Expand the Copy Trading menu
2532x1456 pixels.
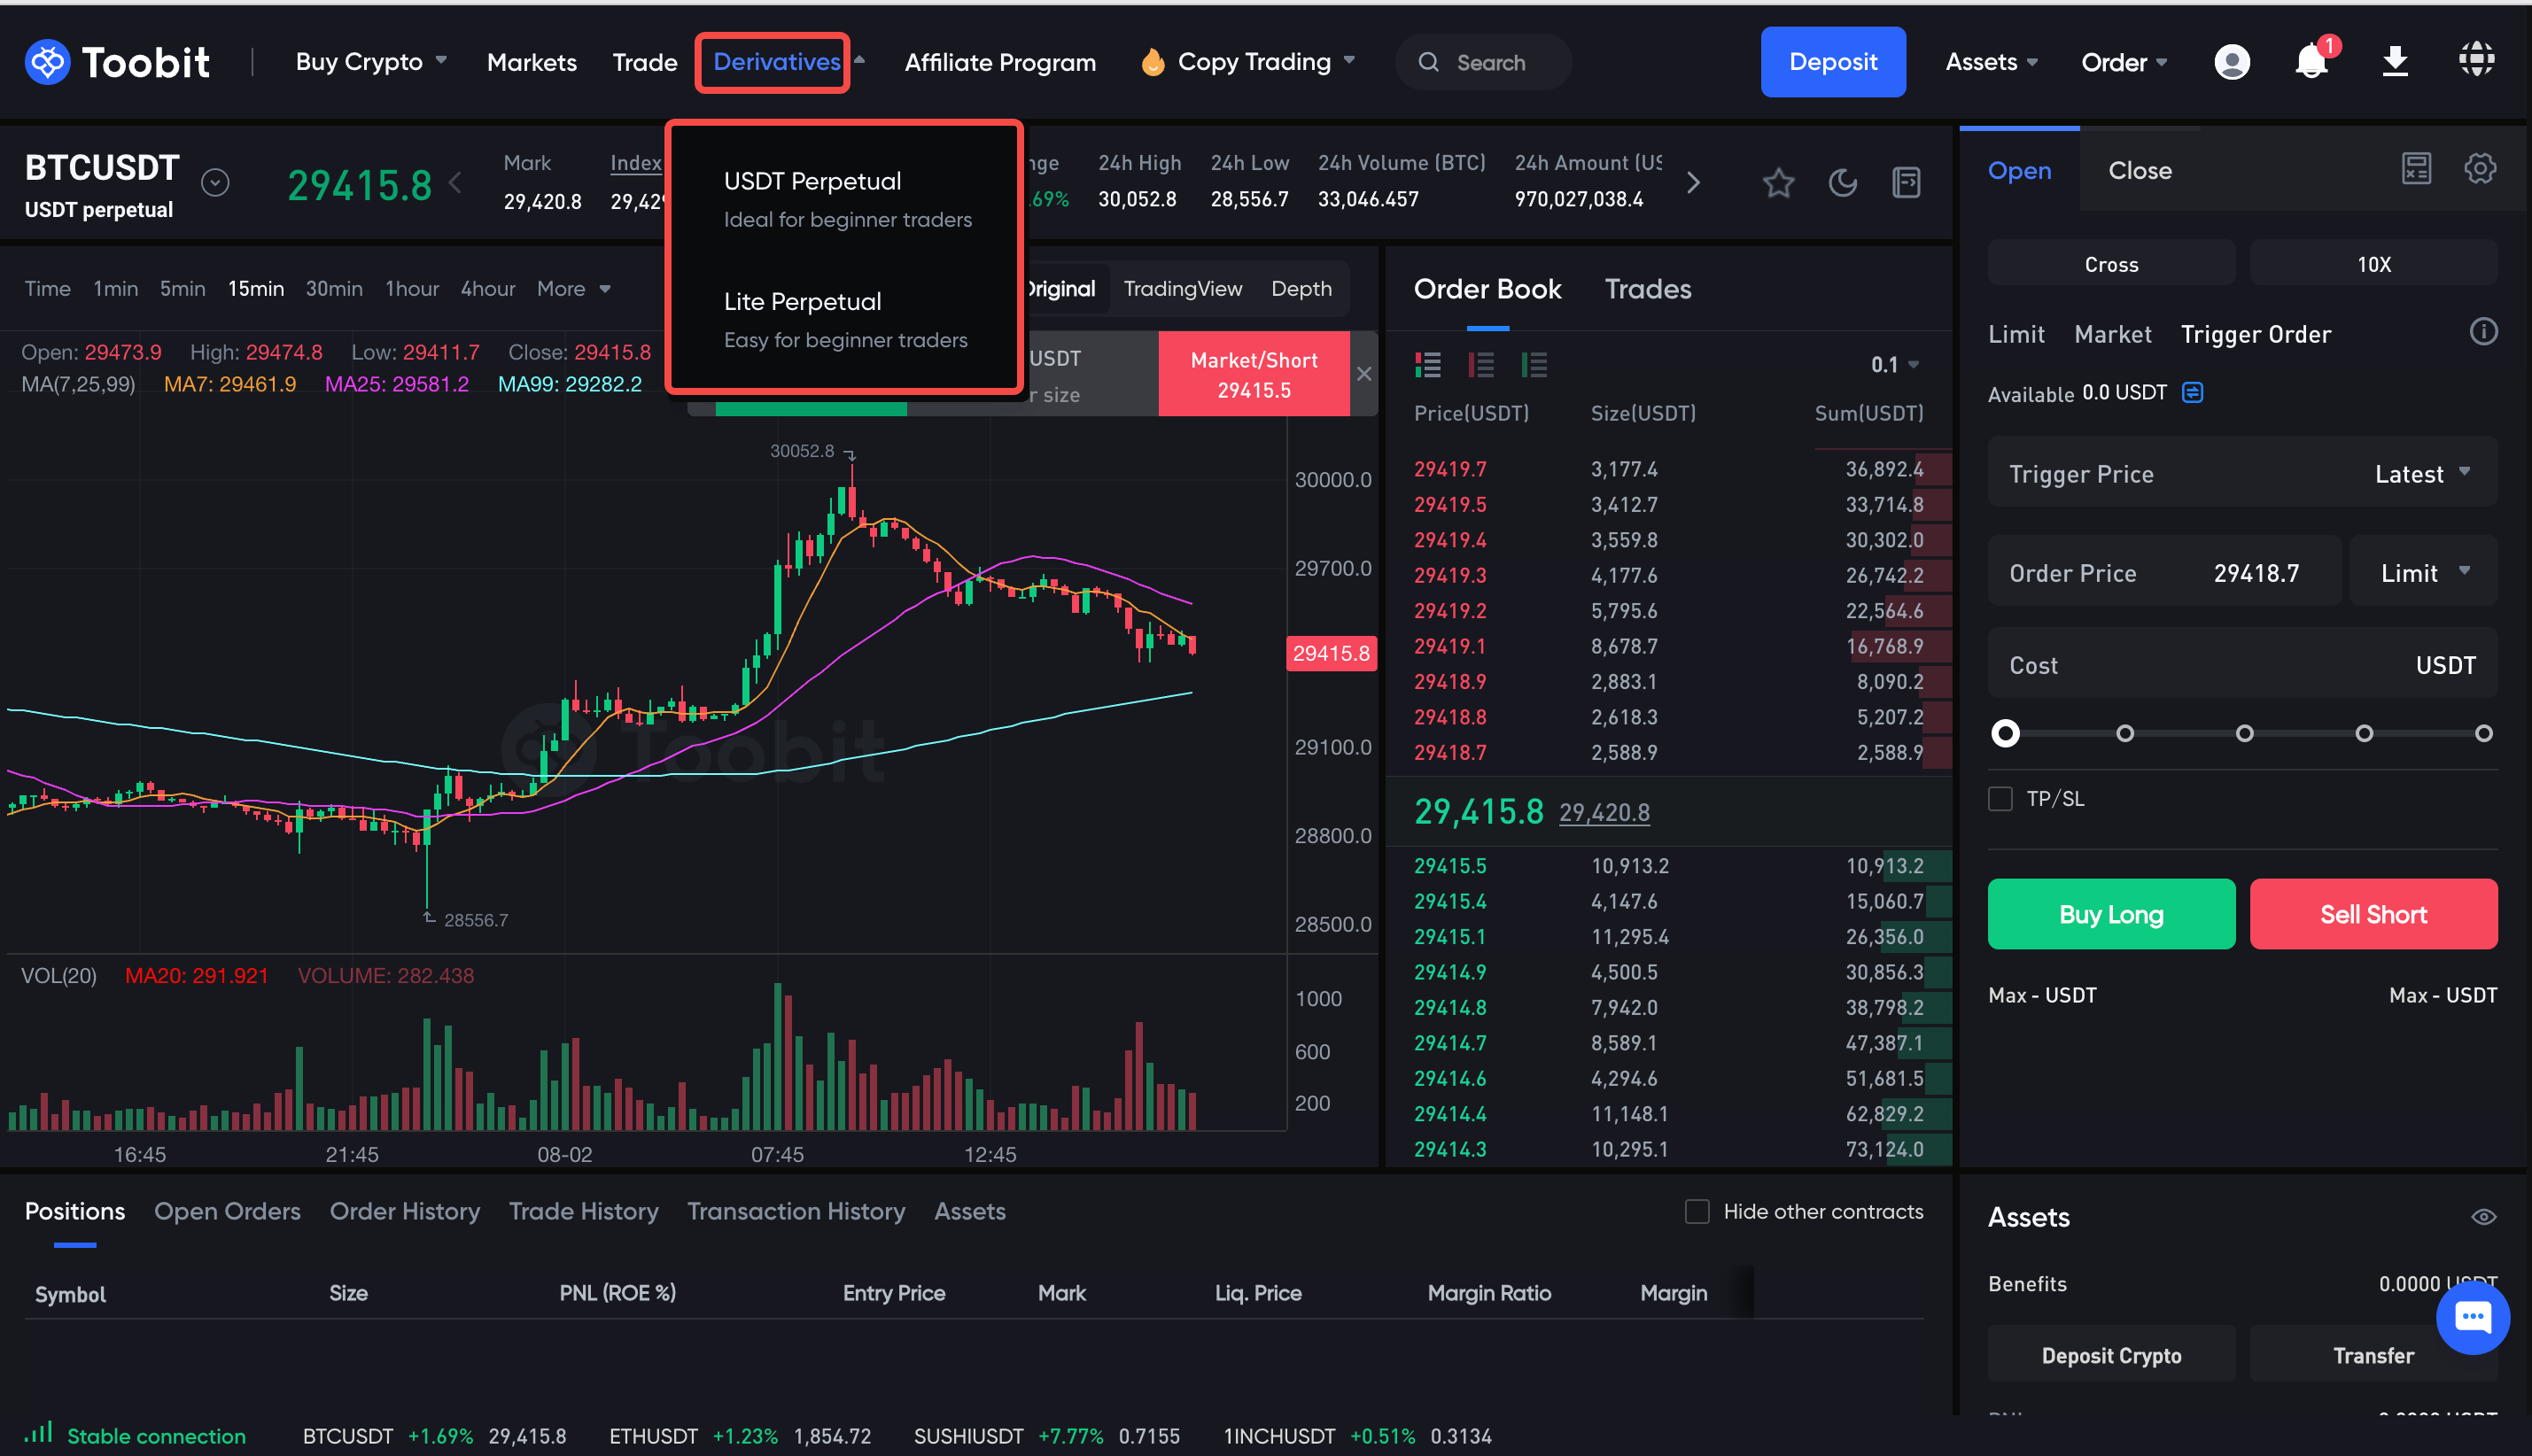click(1267, 62)
